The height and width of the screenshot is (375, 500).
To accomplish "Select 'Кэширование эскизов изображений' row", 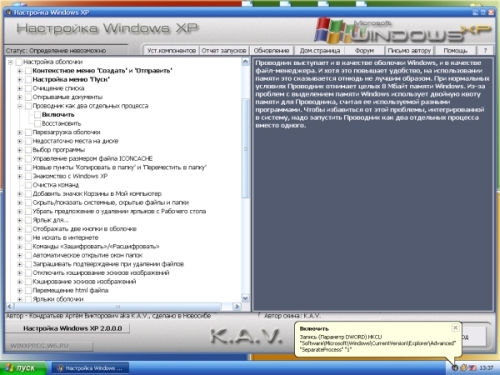I will click(x=84, y=282).
